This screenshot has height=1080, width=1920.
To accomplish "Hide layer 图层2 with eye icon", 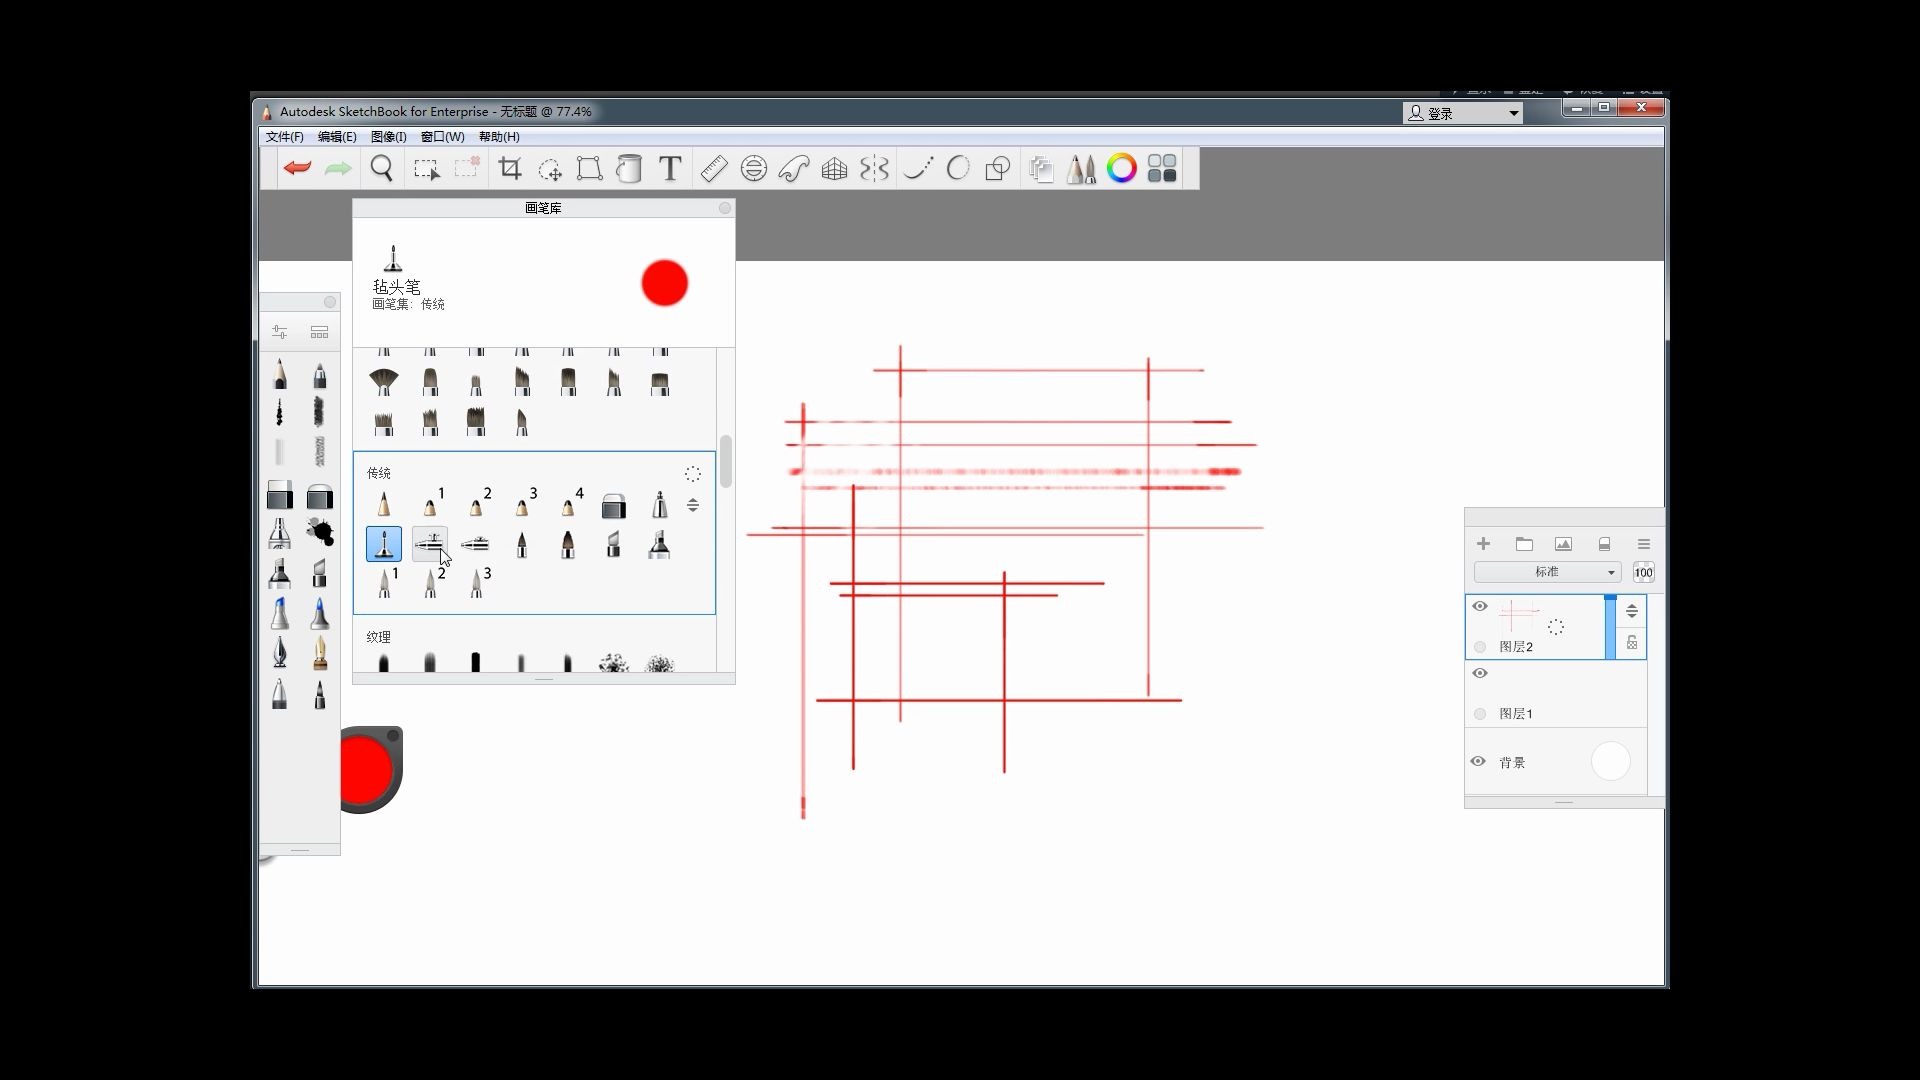I will (x=1480, y=606).
